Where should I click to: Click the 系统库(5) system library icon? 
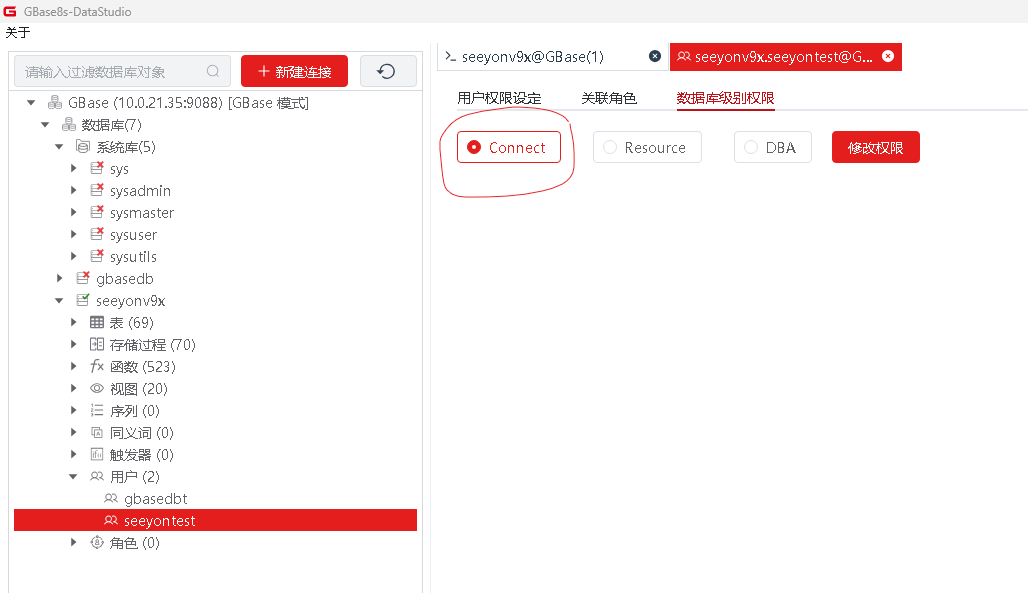point(83,146)
